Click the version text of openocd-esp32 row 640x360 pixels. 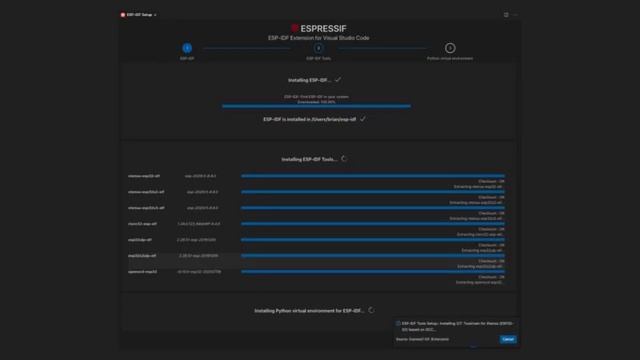coord(199,271)
